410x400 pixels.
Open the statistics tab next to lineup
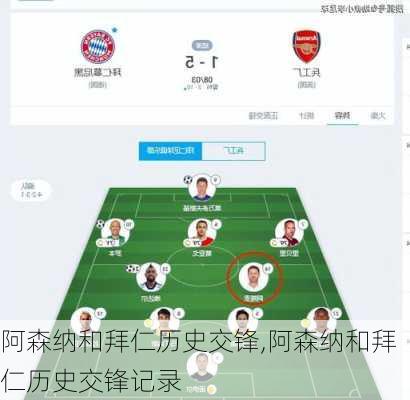click(x=306, y=116)
